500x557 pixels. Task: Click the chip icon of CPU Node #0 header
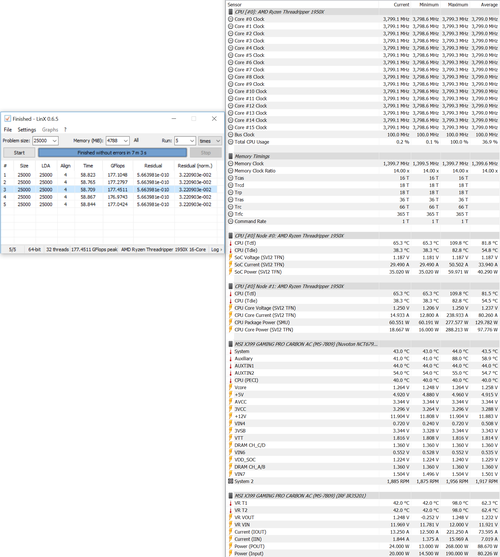(x=230, y=236)
